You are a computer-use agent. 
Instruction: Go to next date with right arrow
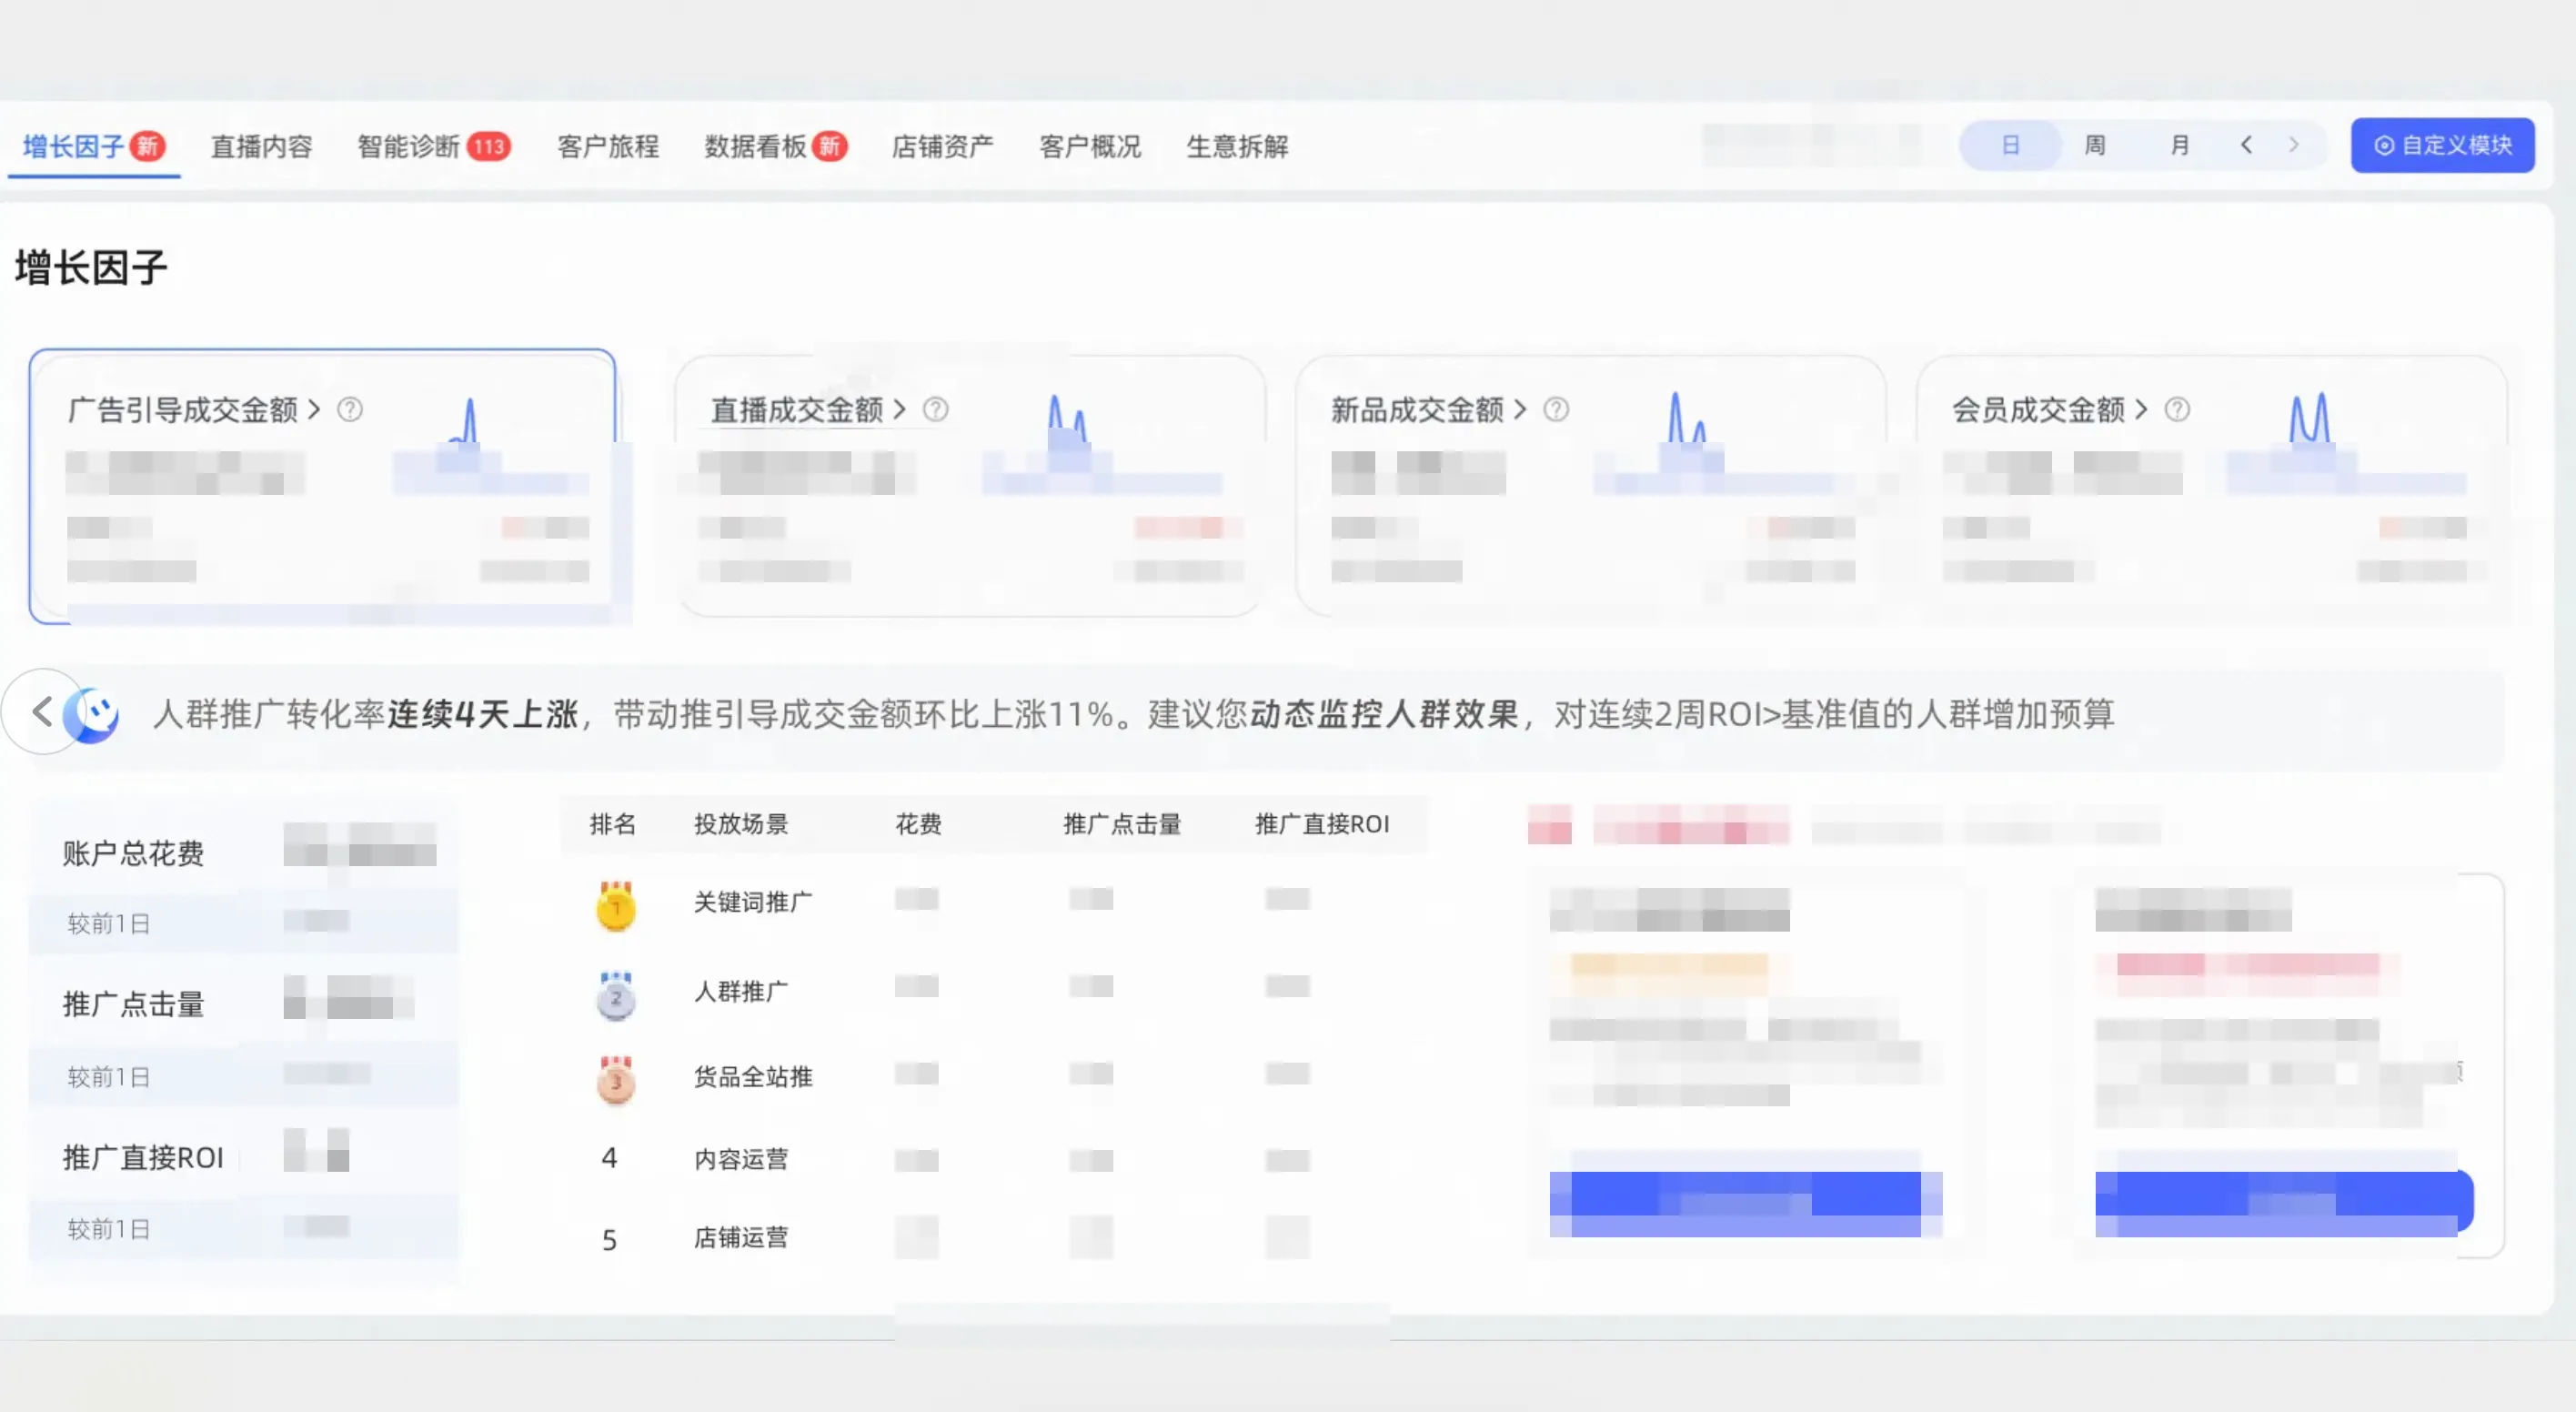point(2293,145)
